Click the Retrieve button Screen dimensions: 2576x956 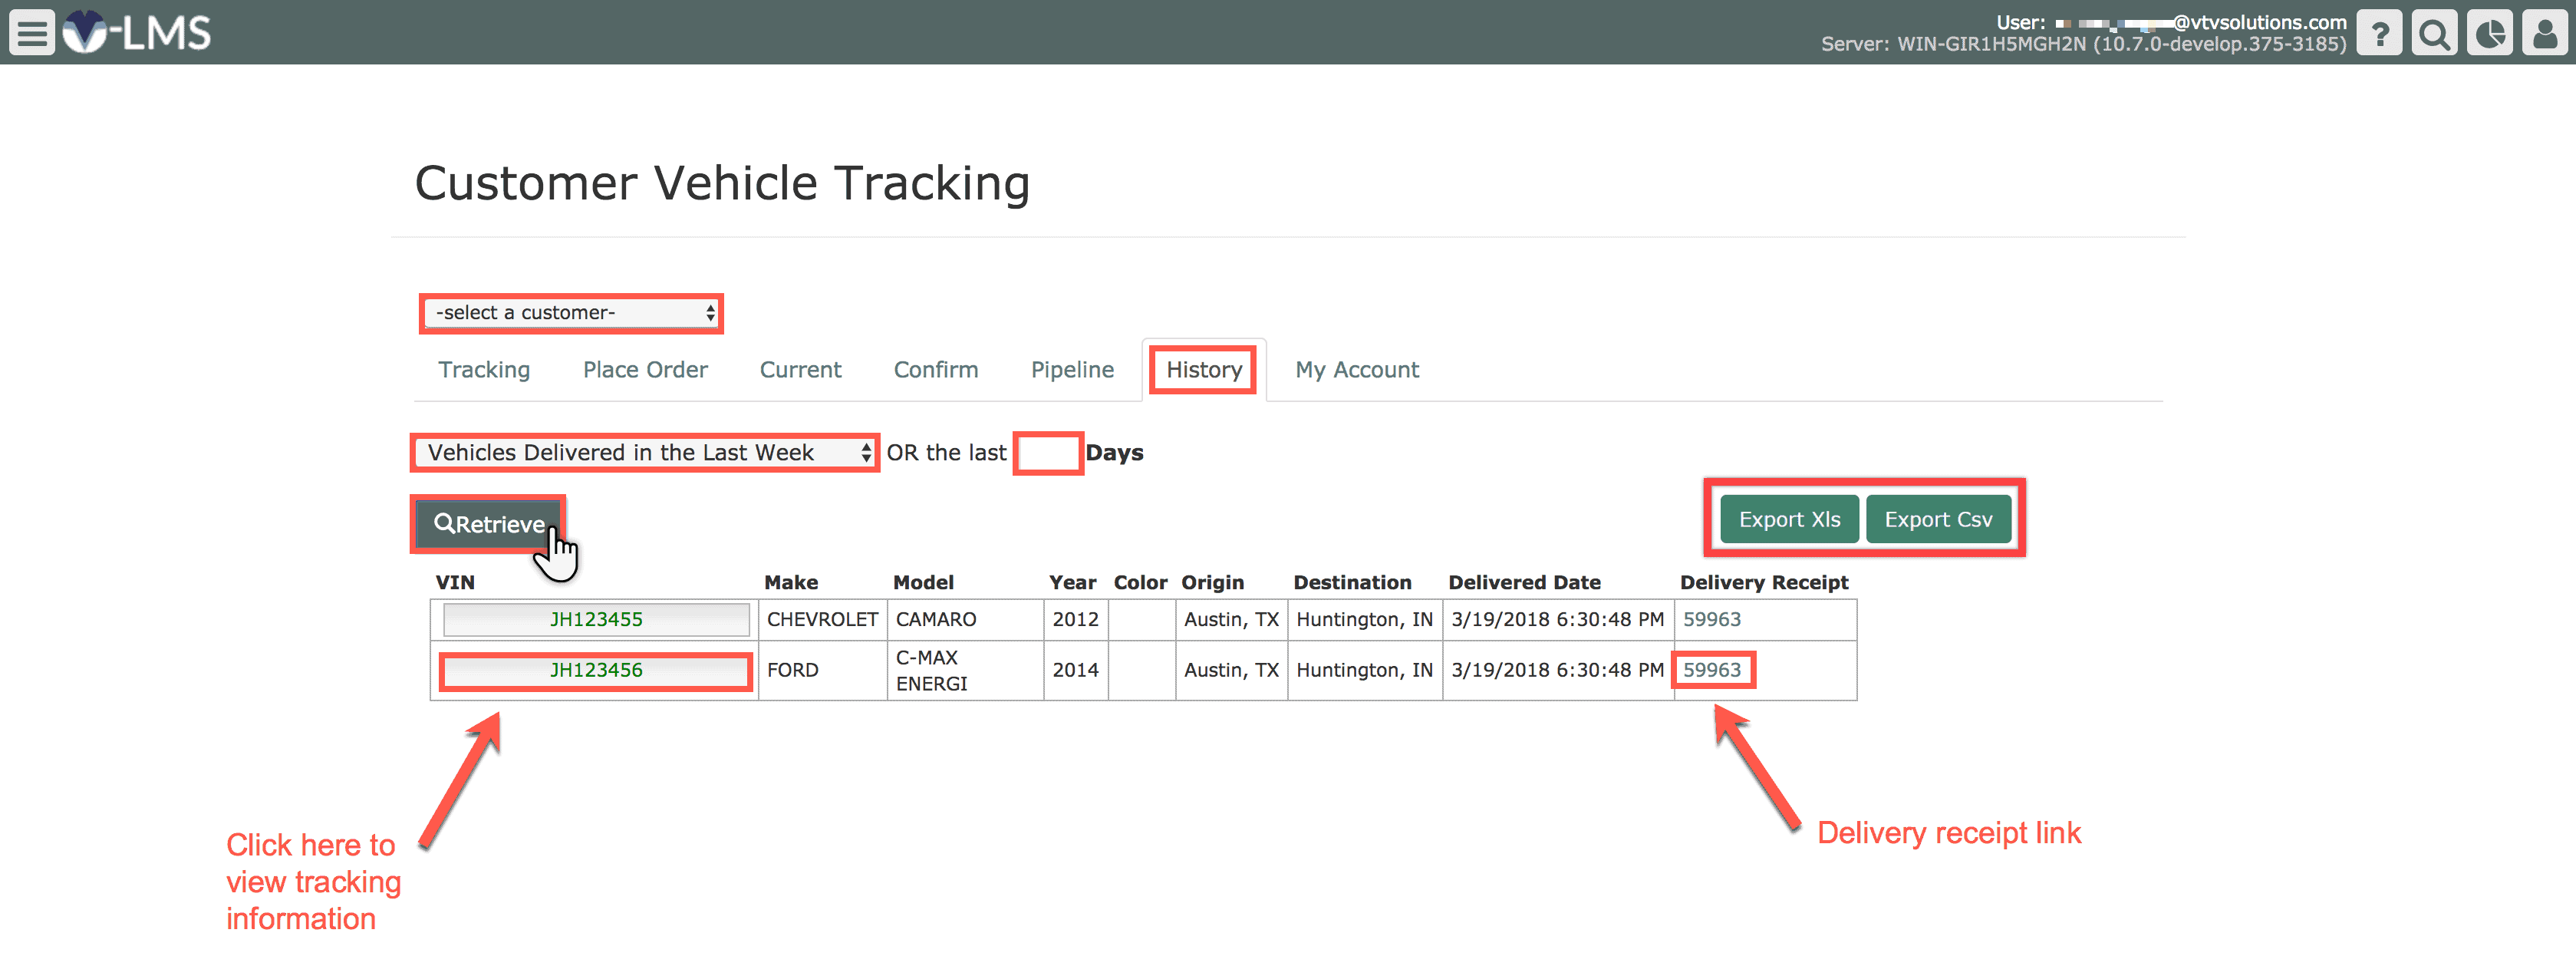tap(489, 524)
